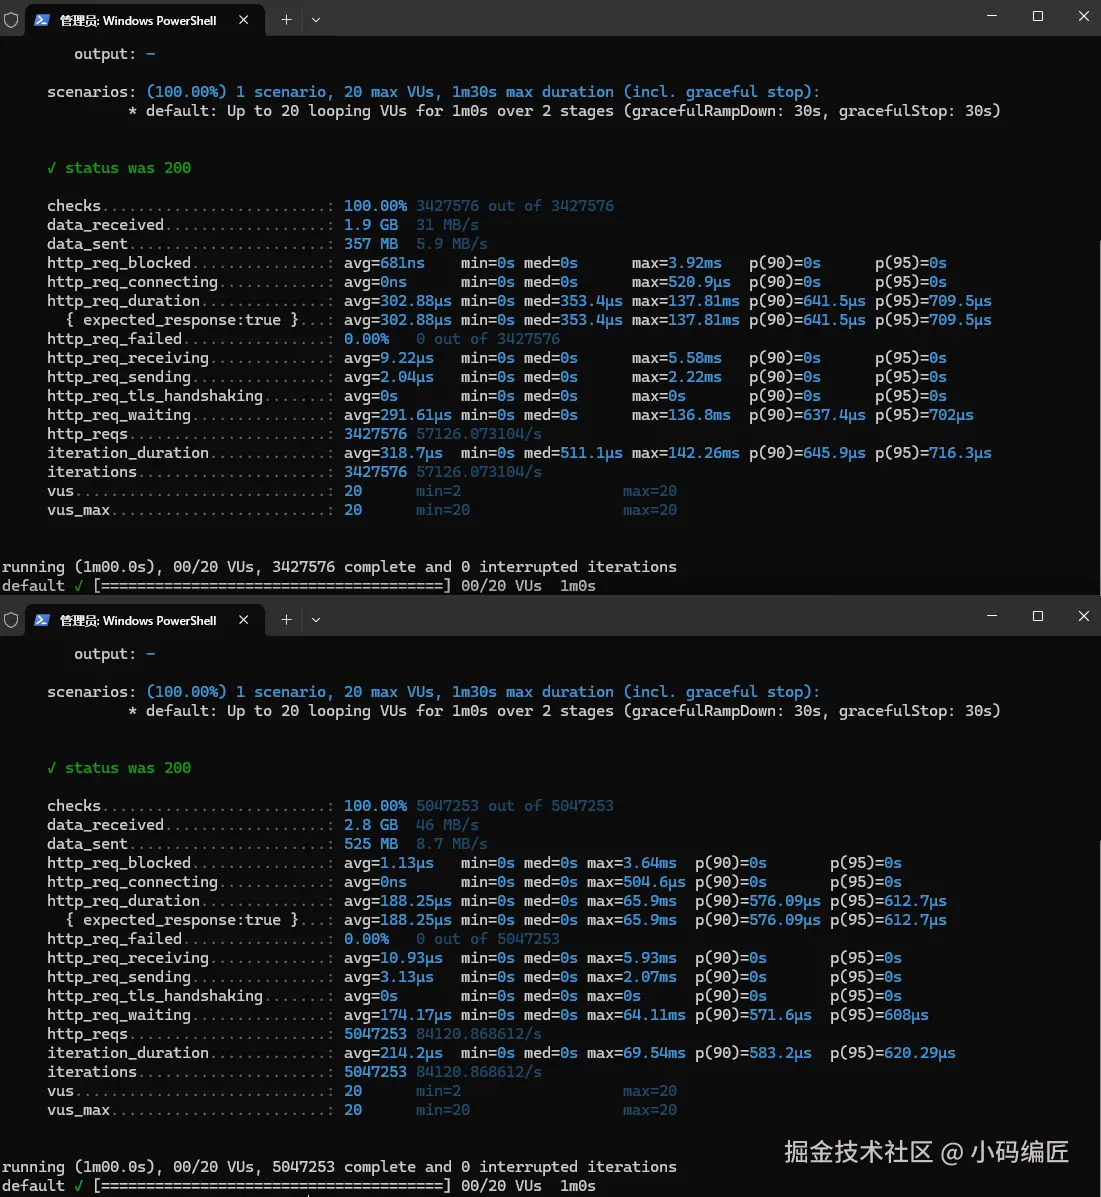Click the 3427576 http_reqs value in output
Screen dimensions: 1101x1197
pos(375,434)
